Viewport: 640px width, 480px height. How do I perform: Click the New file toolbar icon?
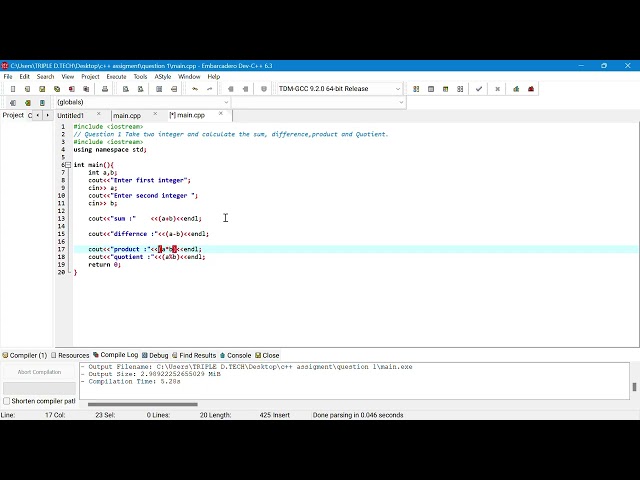coord(13,89)
